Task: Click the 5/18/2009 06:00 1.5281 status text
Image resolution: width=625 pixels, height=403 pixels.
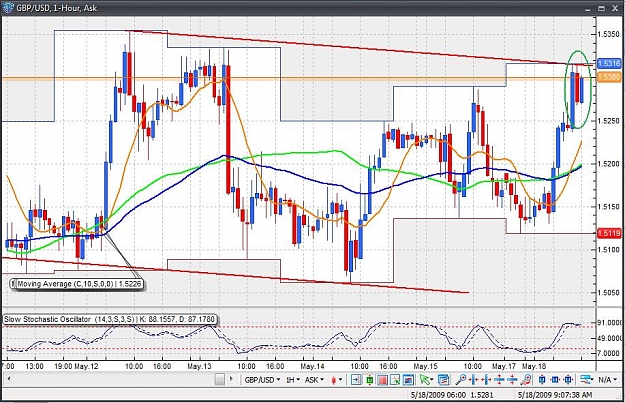Action: [452, 395]
